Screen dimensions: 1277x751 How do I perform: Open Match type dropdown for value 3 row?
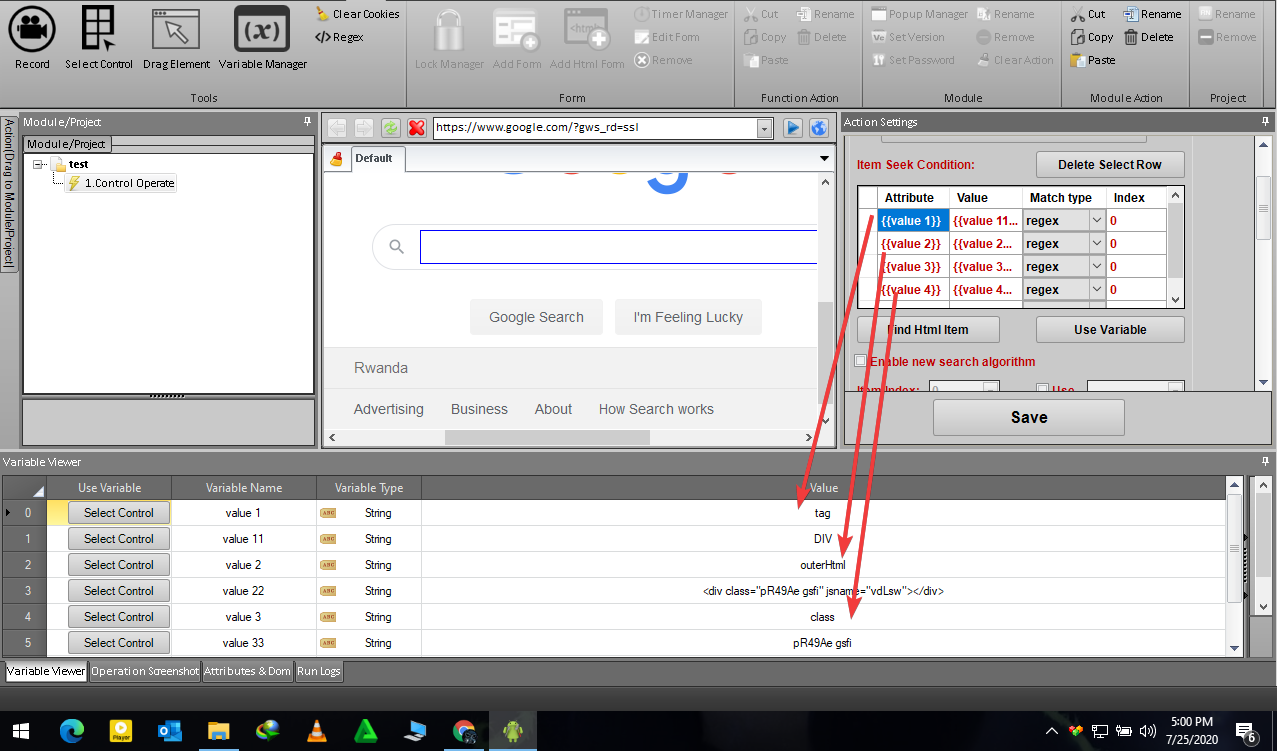(1096, 267)
